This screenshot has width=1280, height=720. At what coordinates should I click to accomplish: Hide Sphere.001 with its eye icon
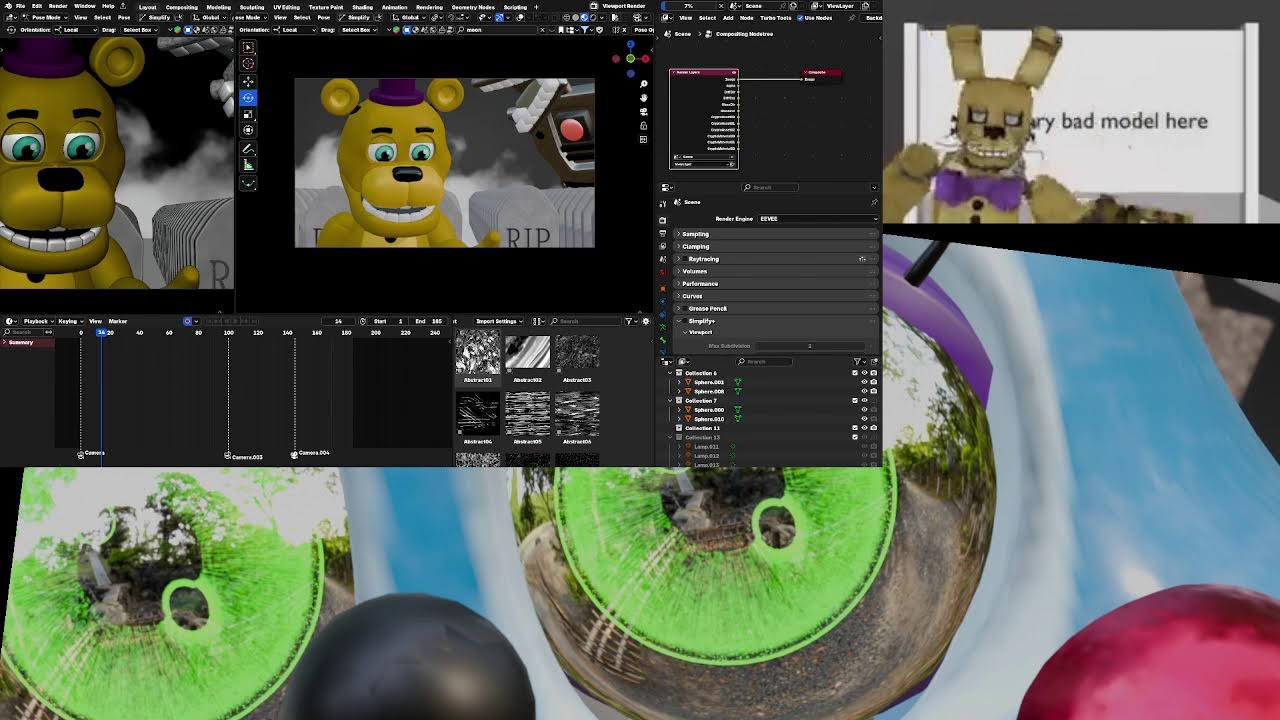click(865, 382)
